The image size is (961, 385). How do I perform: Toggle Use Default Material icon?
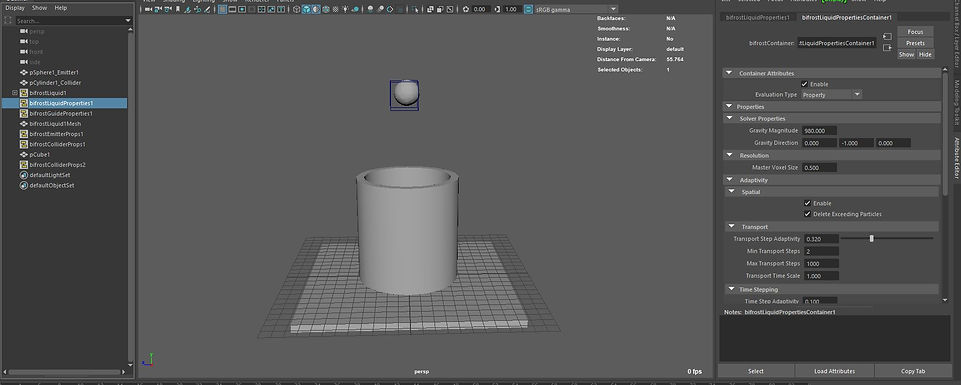coord(316,9)
